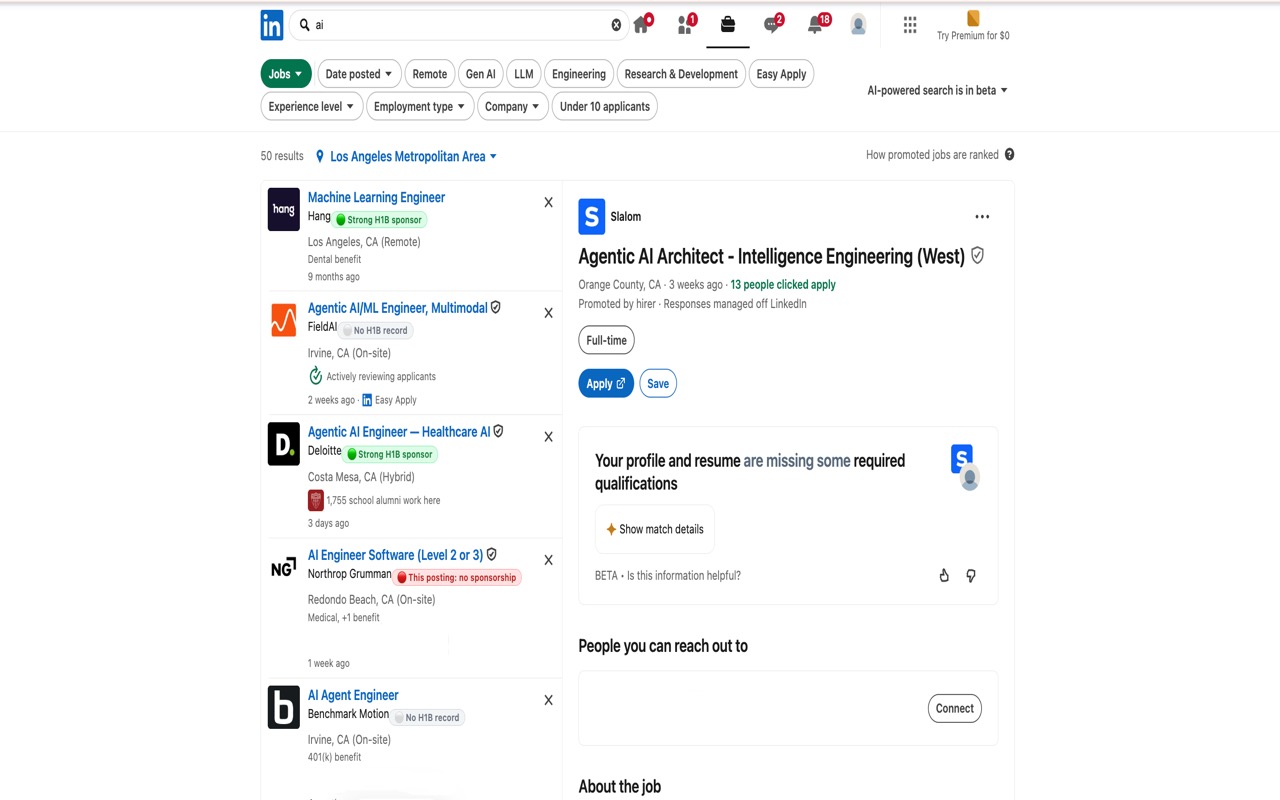Toggle the Engineering filter
The image size is (1280, 800).
[x=579, y=74]
